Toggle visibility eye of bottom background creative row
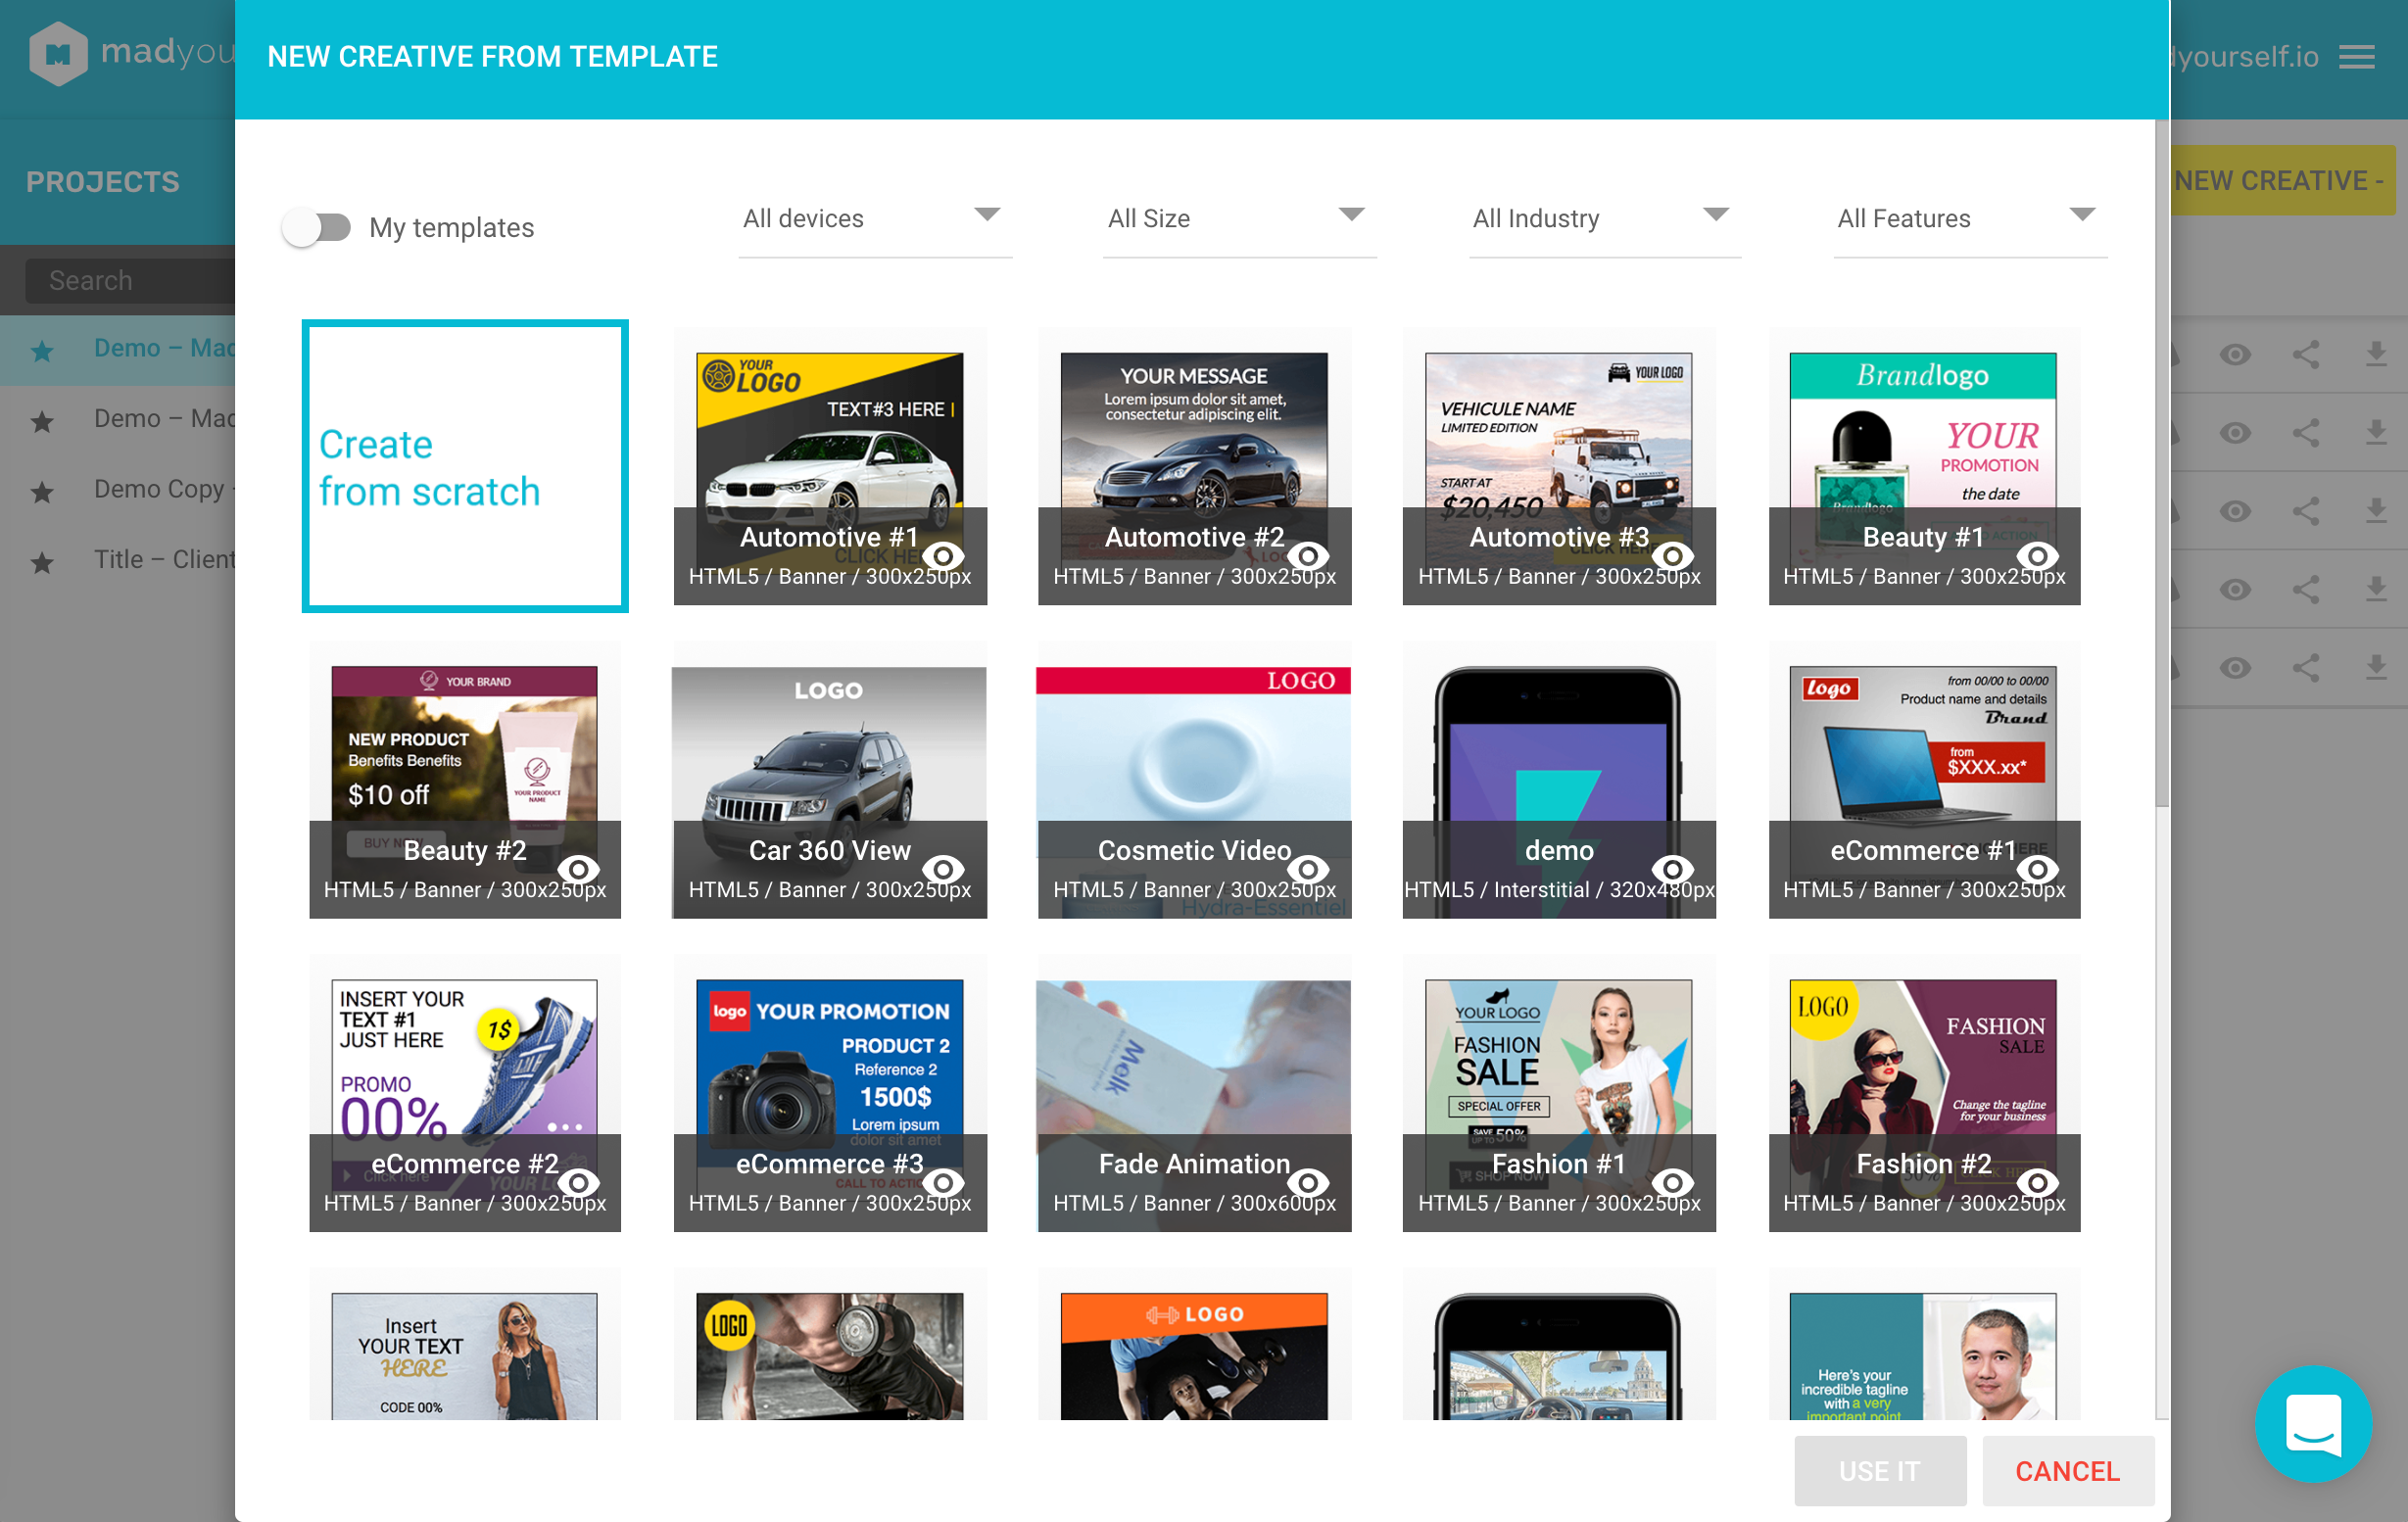The image size is (2408, 1522). click(x=2235, y=668)
